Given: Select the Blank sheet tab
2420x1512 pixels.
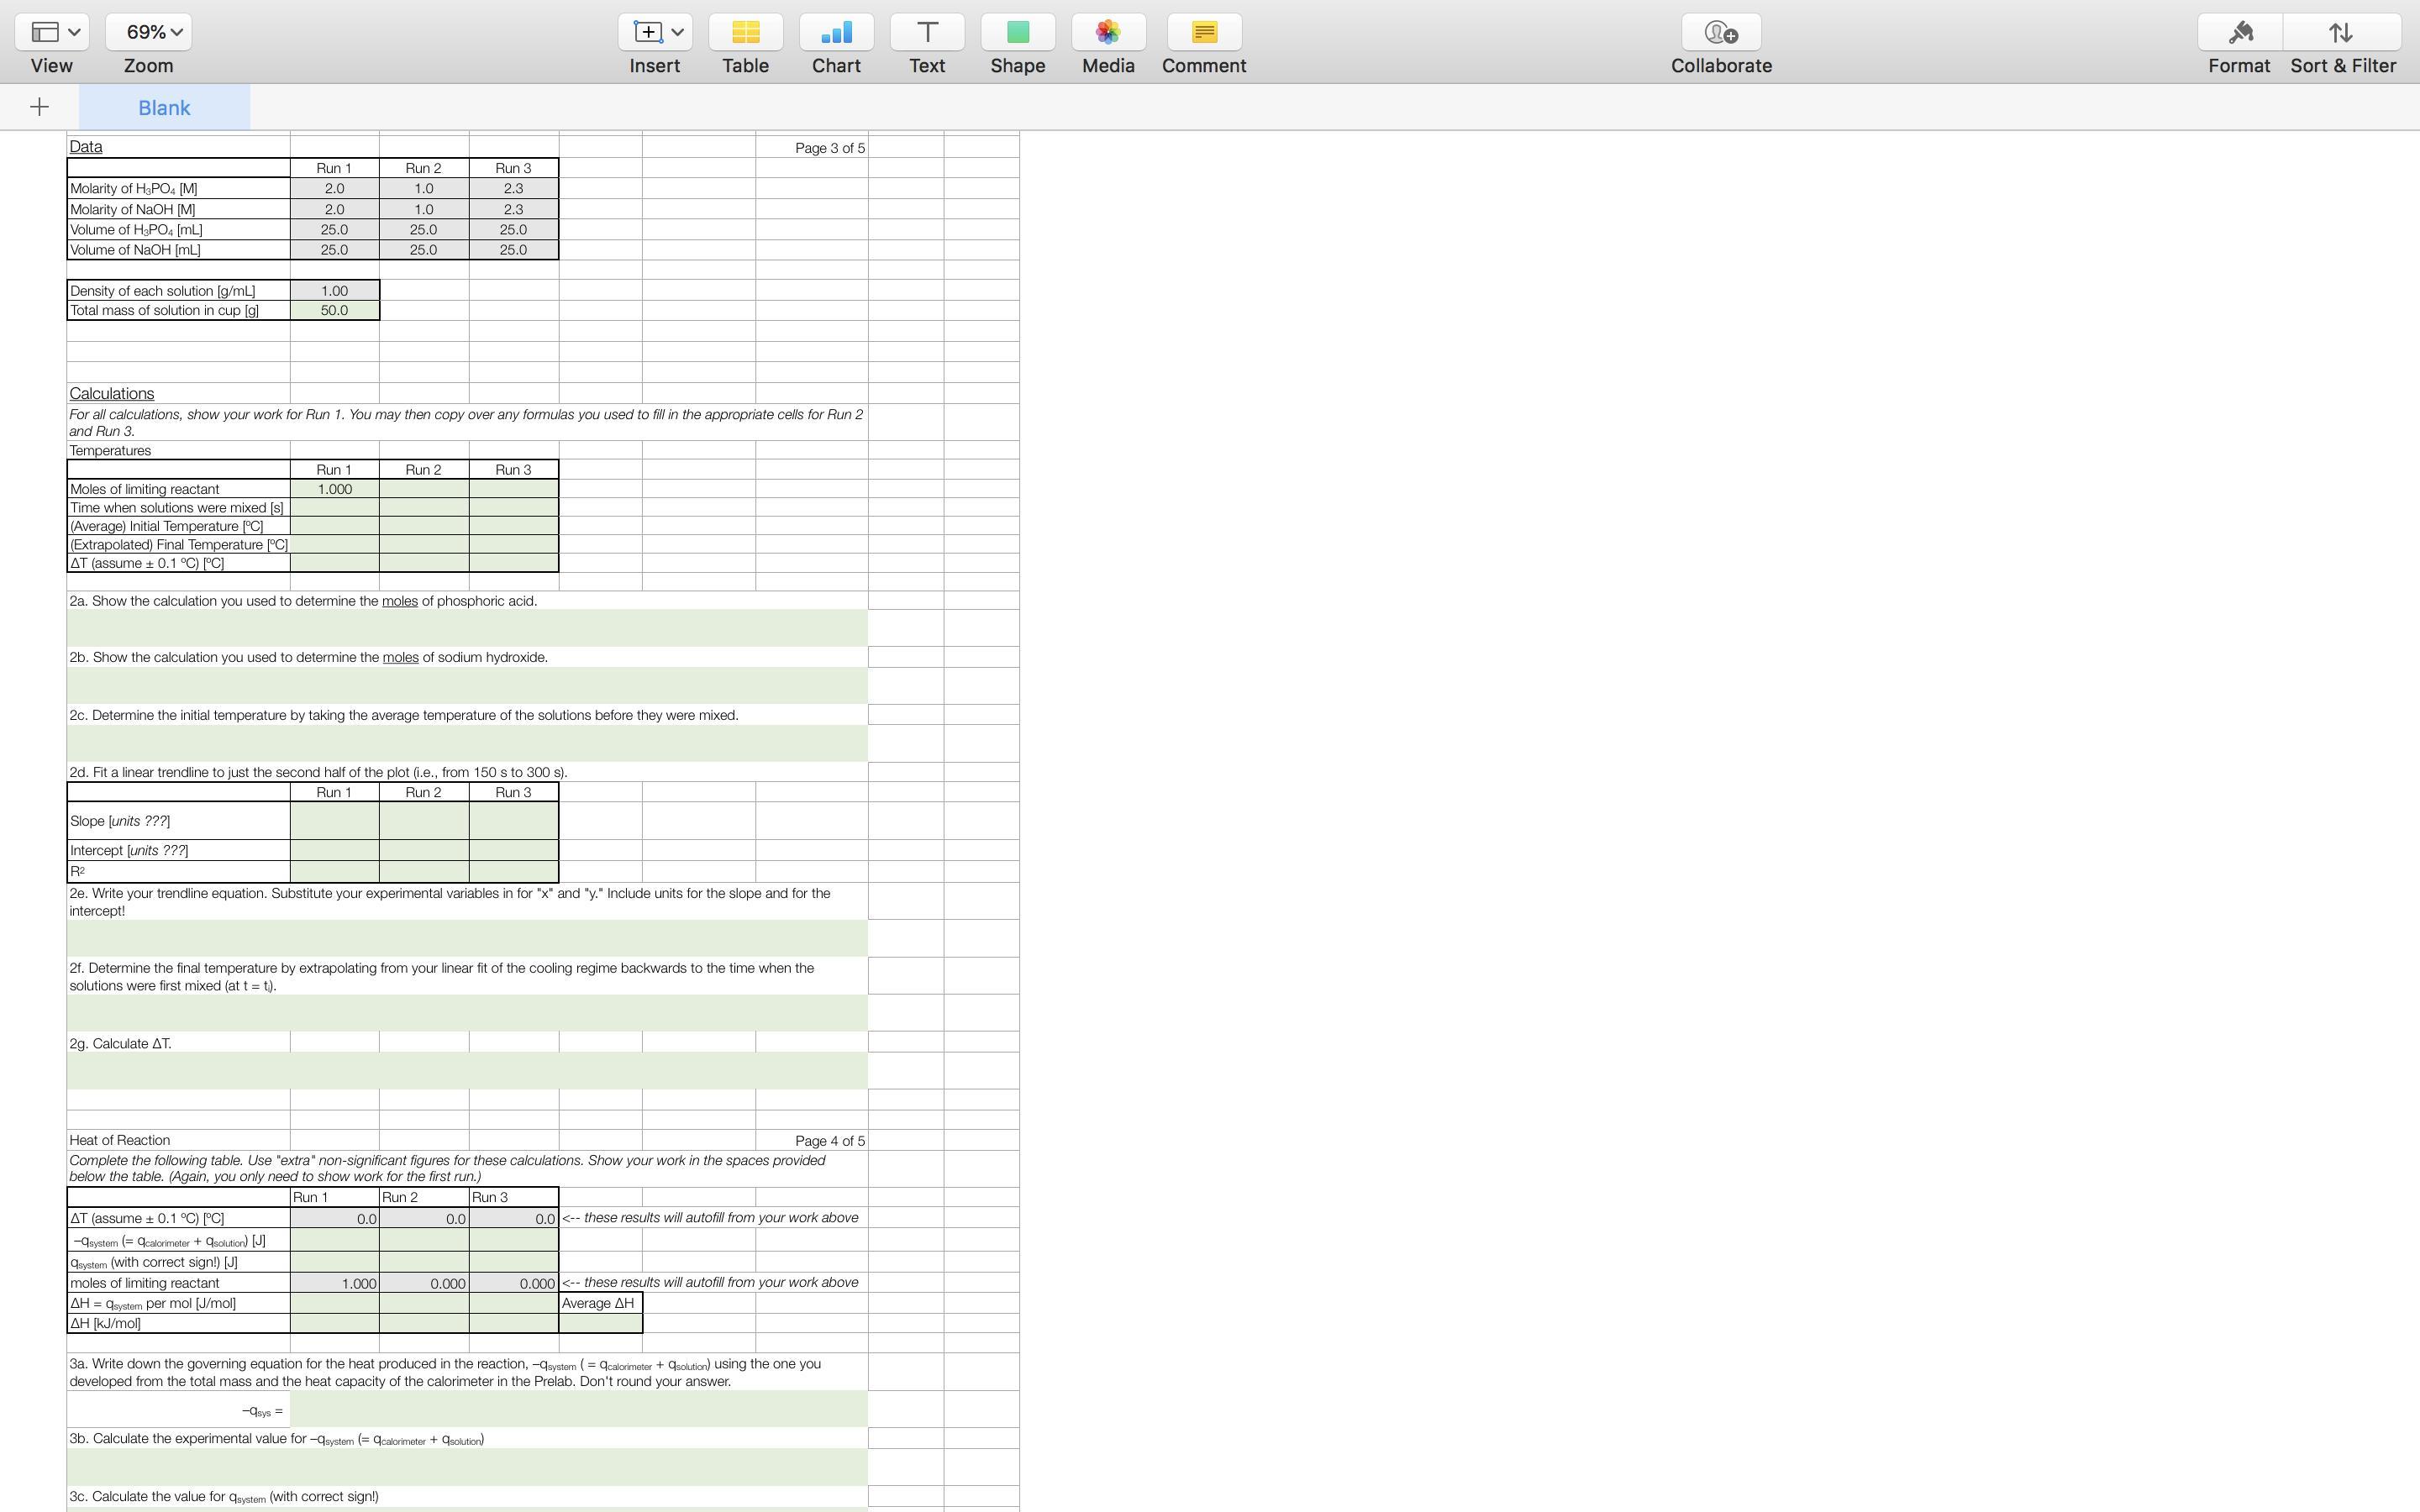Looking at the screenshot, I should pyautogui.click(x=164, y=108).
